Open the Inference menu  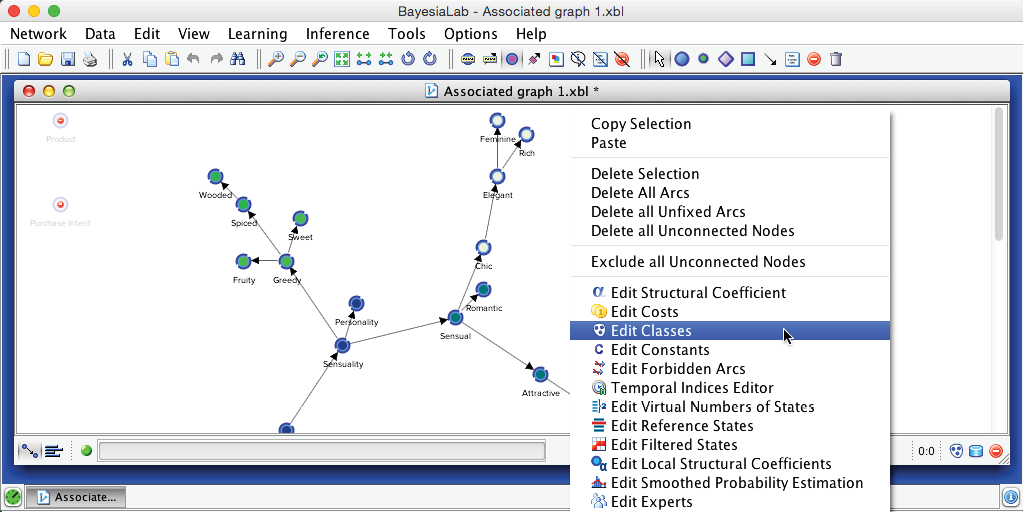pos(337,34)
